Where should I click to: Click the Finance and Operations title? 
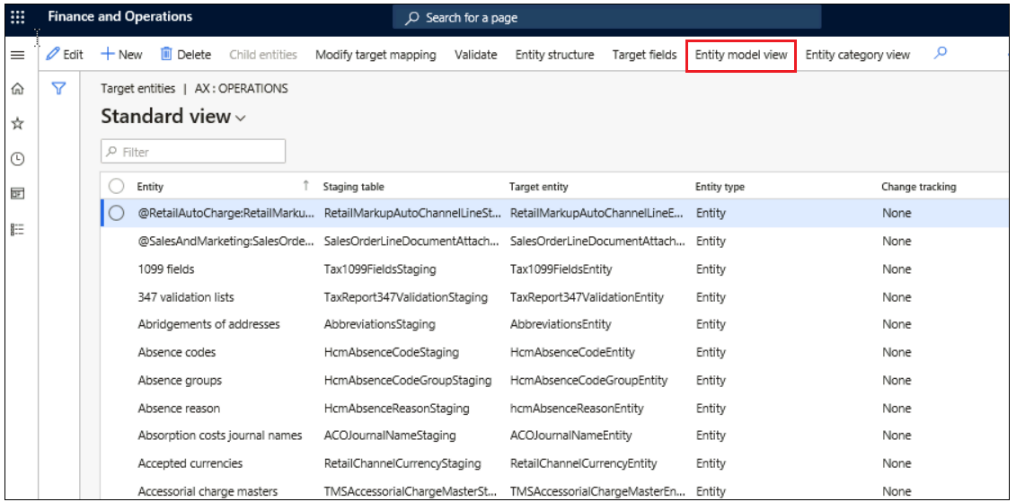click(x=120, y=17)
